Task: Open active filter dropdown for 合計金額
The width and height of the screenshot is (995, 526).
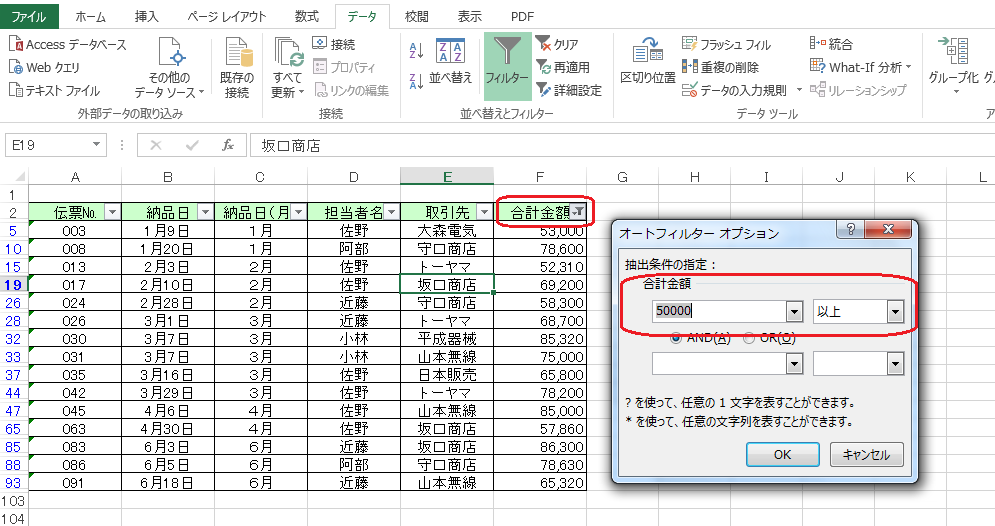Action: 577,212
